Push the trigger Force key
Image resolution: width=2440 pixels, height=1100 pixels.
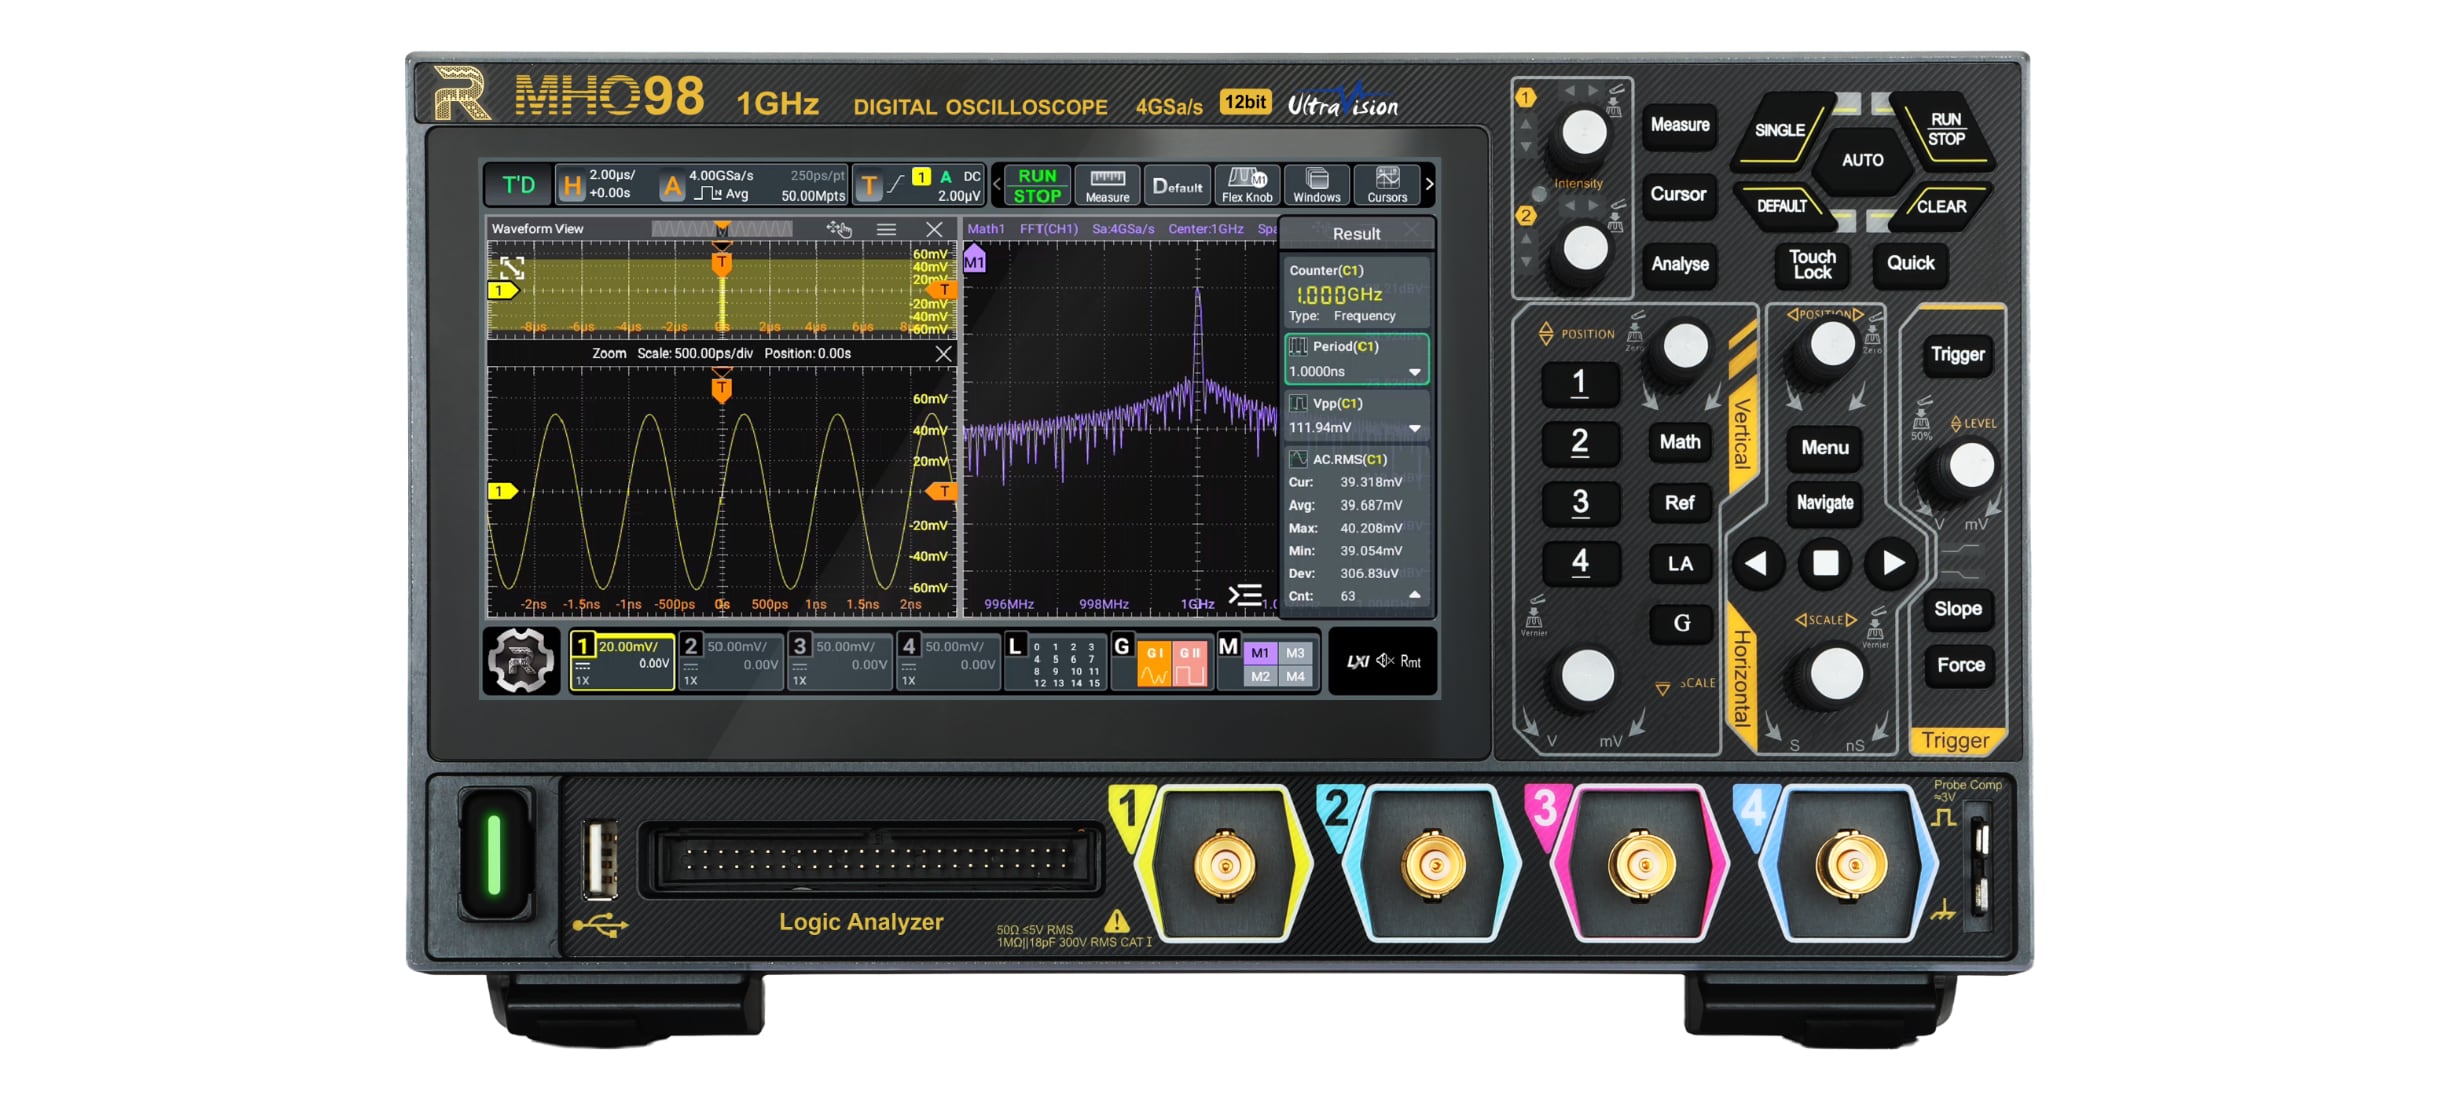tap(1960, 665)
